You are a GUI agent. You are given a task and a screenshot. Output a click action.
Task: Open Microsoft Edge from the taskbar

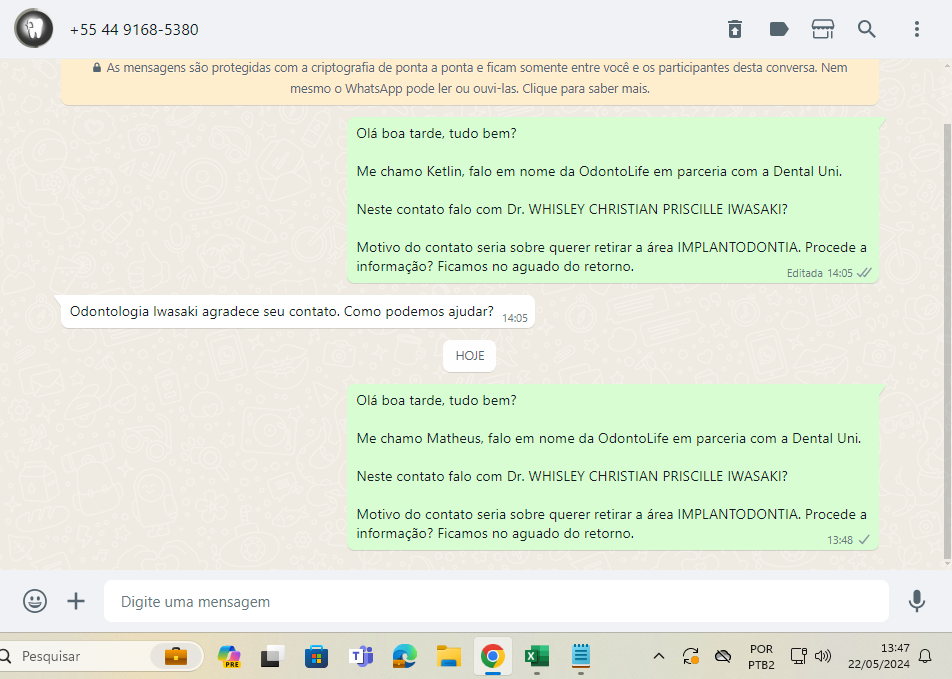404,656
